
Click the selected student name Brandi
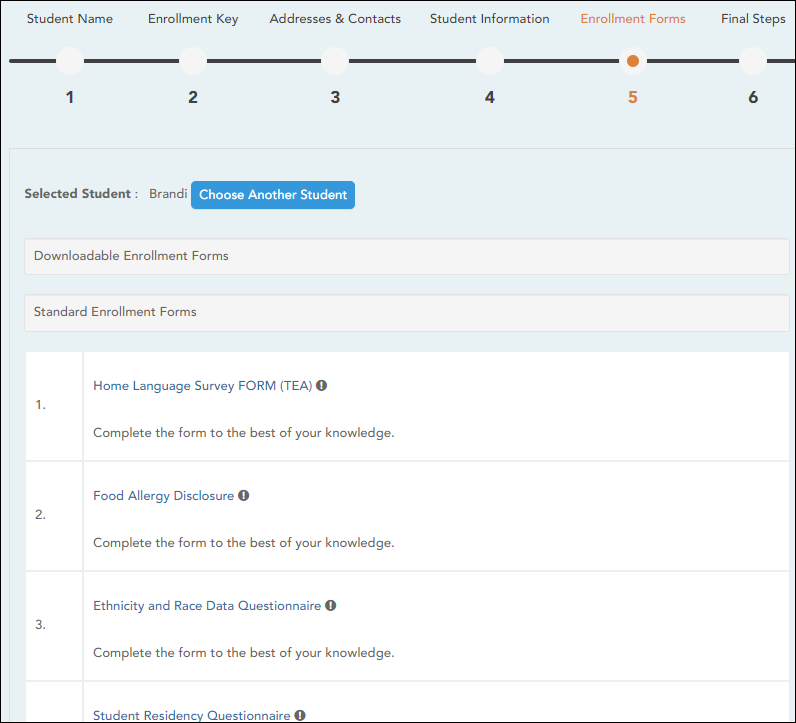(168, 194)
